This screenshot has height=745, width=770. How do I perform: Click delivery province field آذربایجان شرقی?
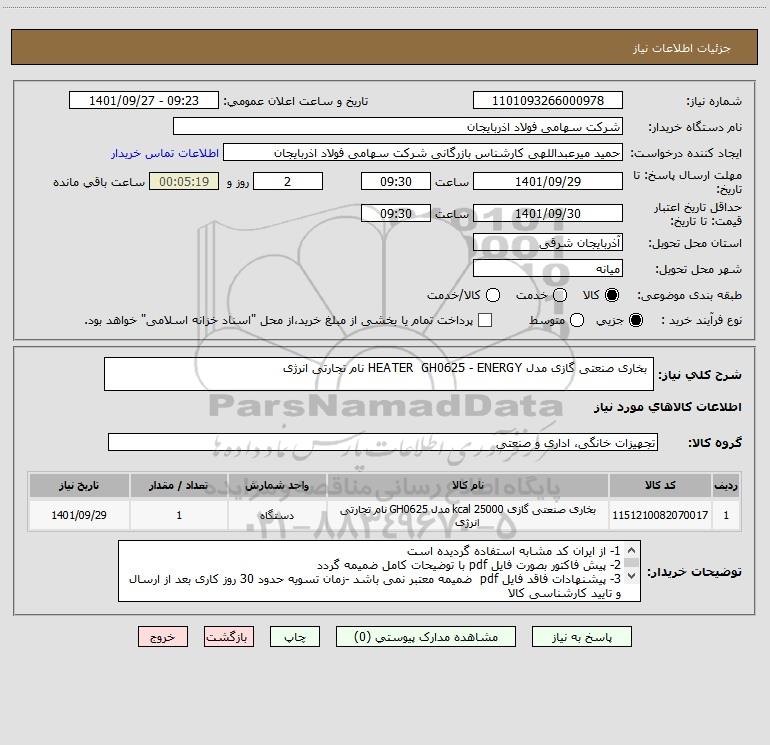coord(548,243)
